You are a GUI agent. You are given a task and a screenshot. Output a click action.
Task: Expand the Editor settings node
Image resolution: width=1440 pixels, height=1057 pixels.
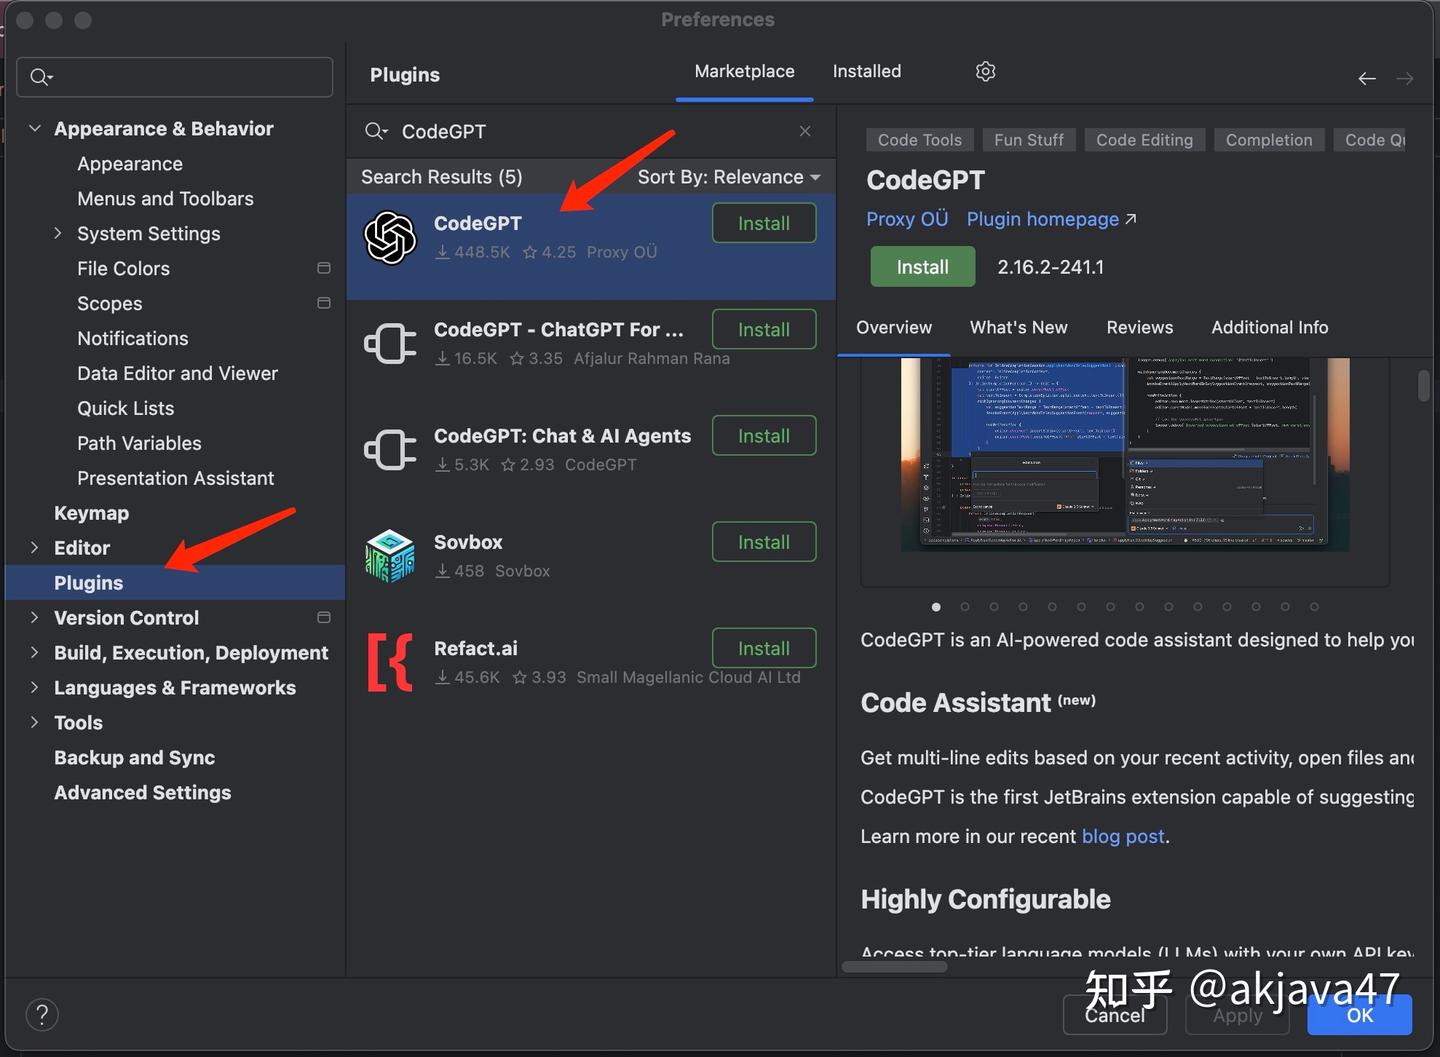(35, 547)
